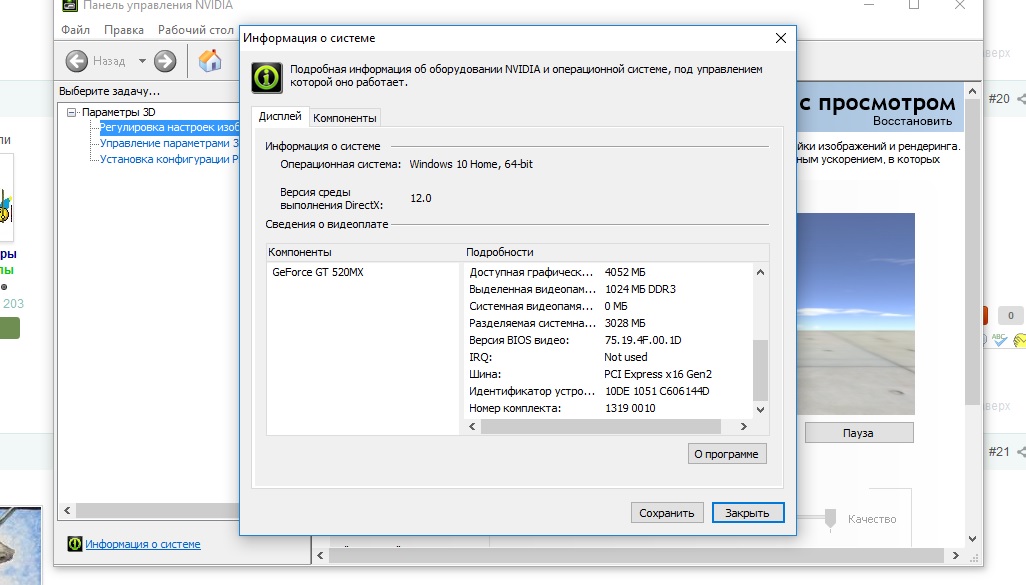Select 'Управление параметрами 3D' tree item
Screen dimensions: 1026x585
coord(169,143)
